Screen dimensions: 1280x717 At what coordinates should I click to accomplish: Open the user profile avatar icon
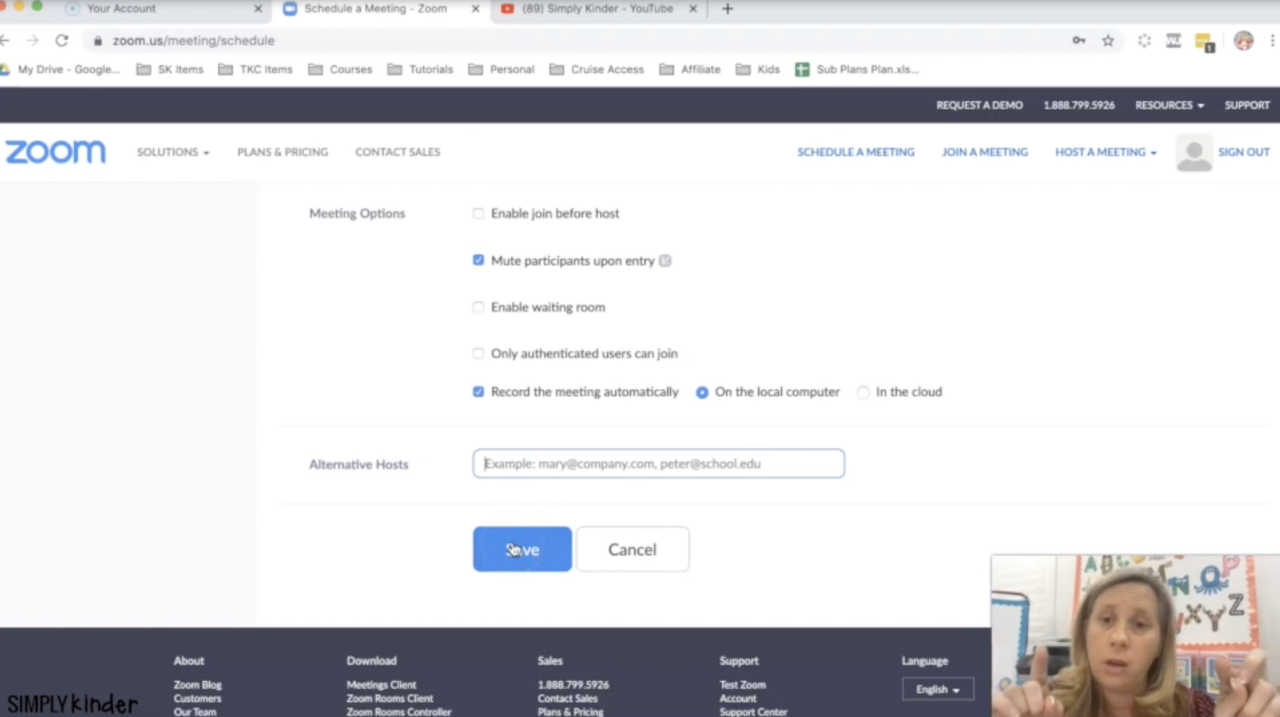(x=1194, y=153)
